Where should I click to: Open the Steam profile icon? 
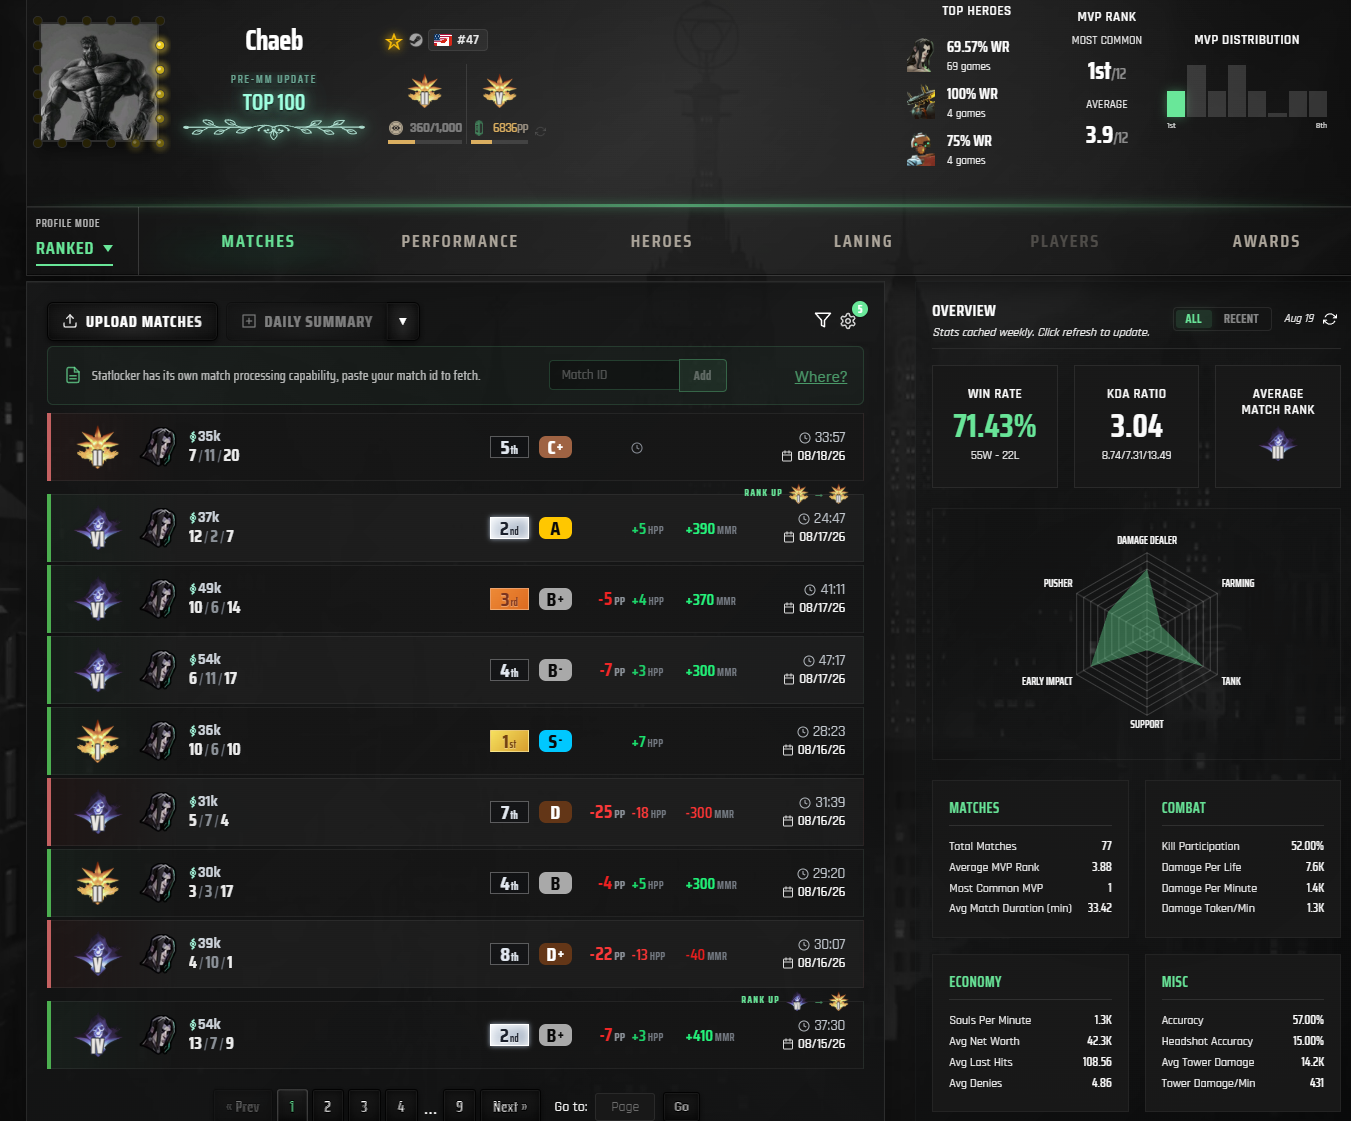[416, 40]
